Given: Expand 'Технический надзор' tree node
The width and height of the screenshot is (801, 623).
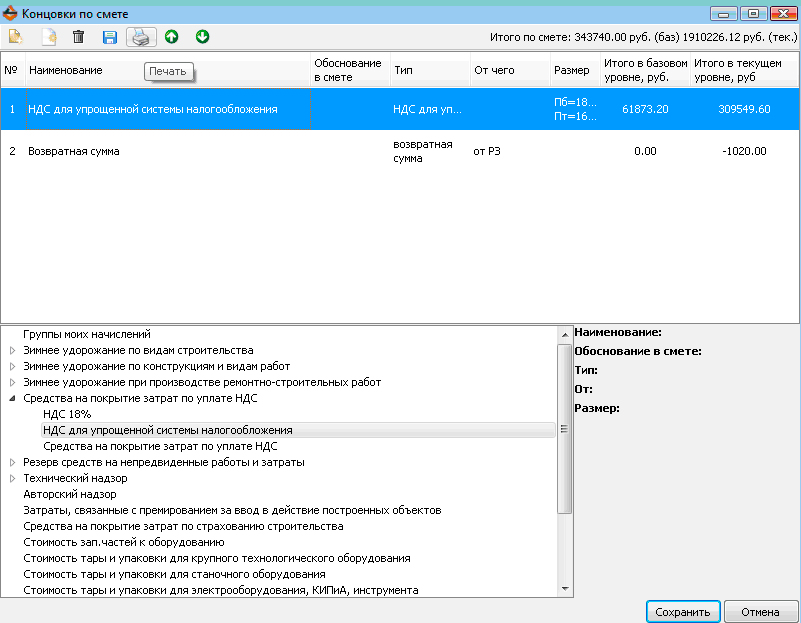Looking at the screenshot, I should point(12,478).
